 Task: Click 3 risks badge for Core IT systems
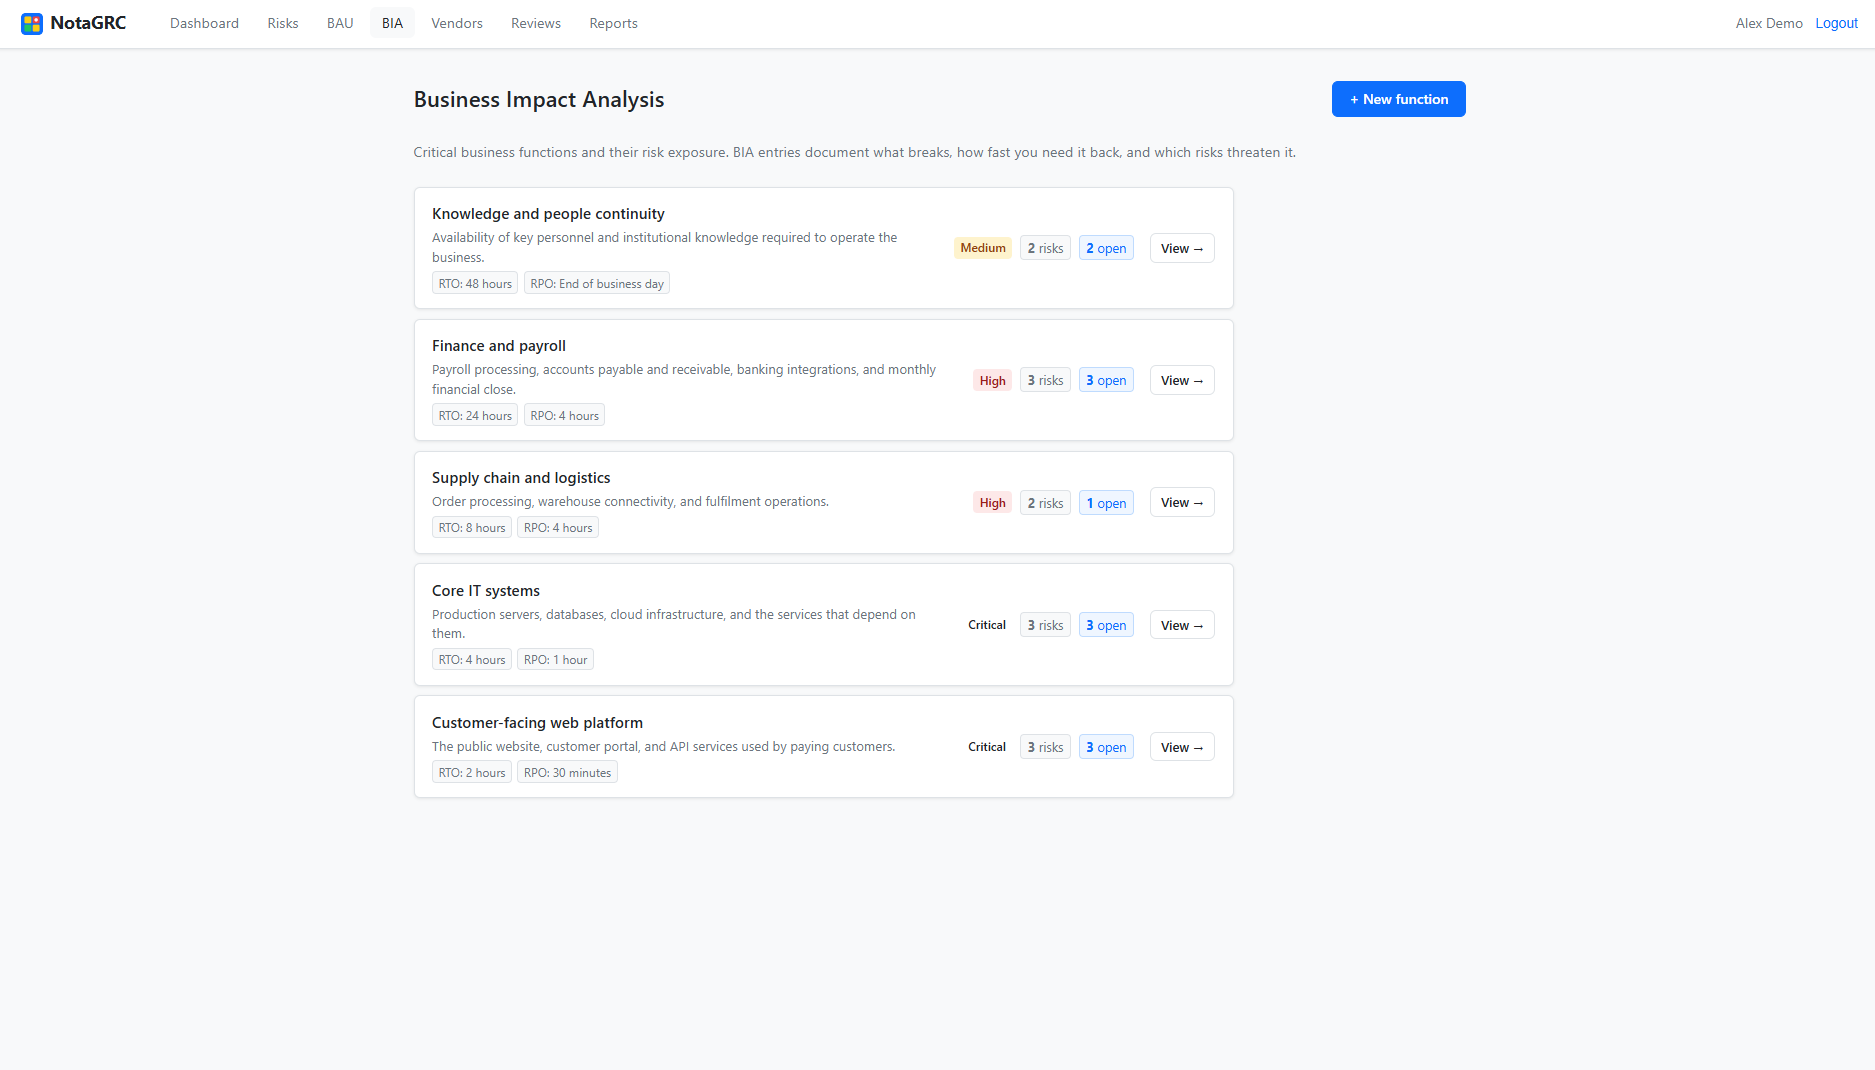(x=1045, y=625)
